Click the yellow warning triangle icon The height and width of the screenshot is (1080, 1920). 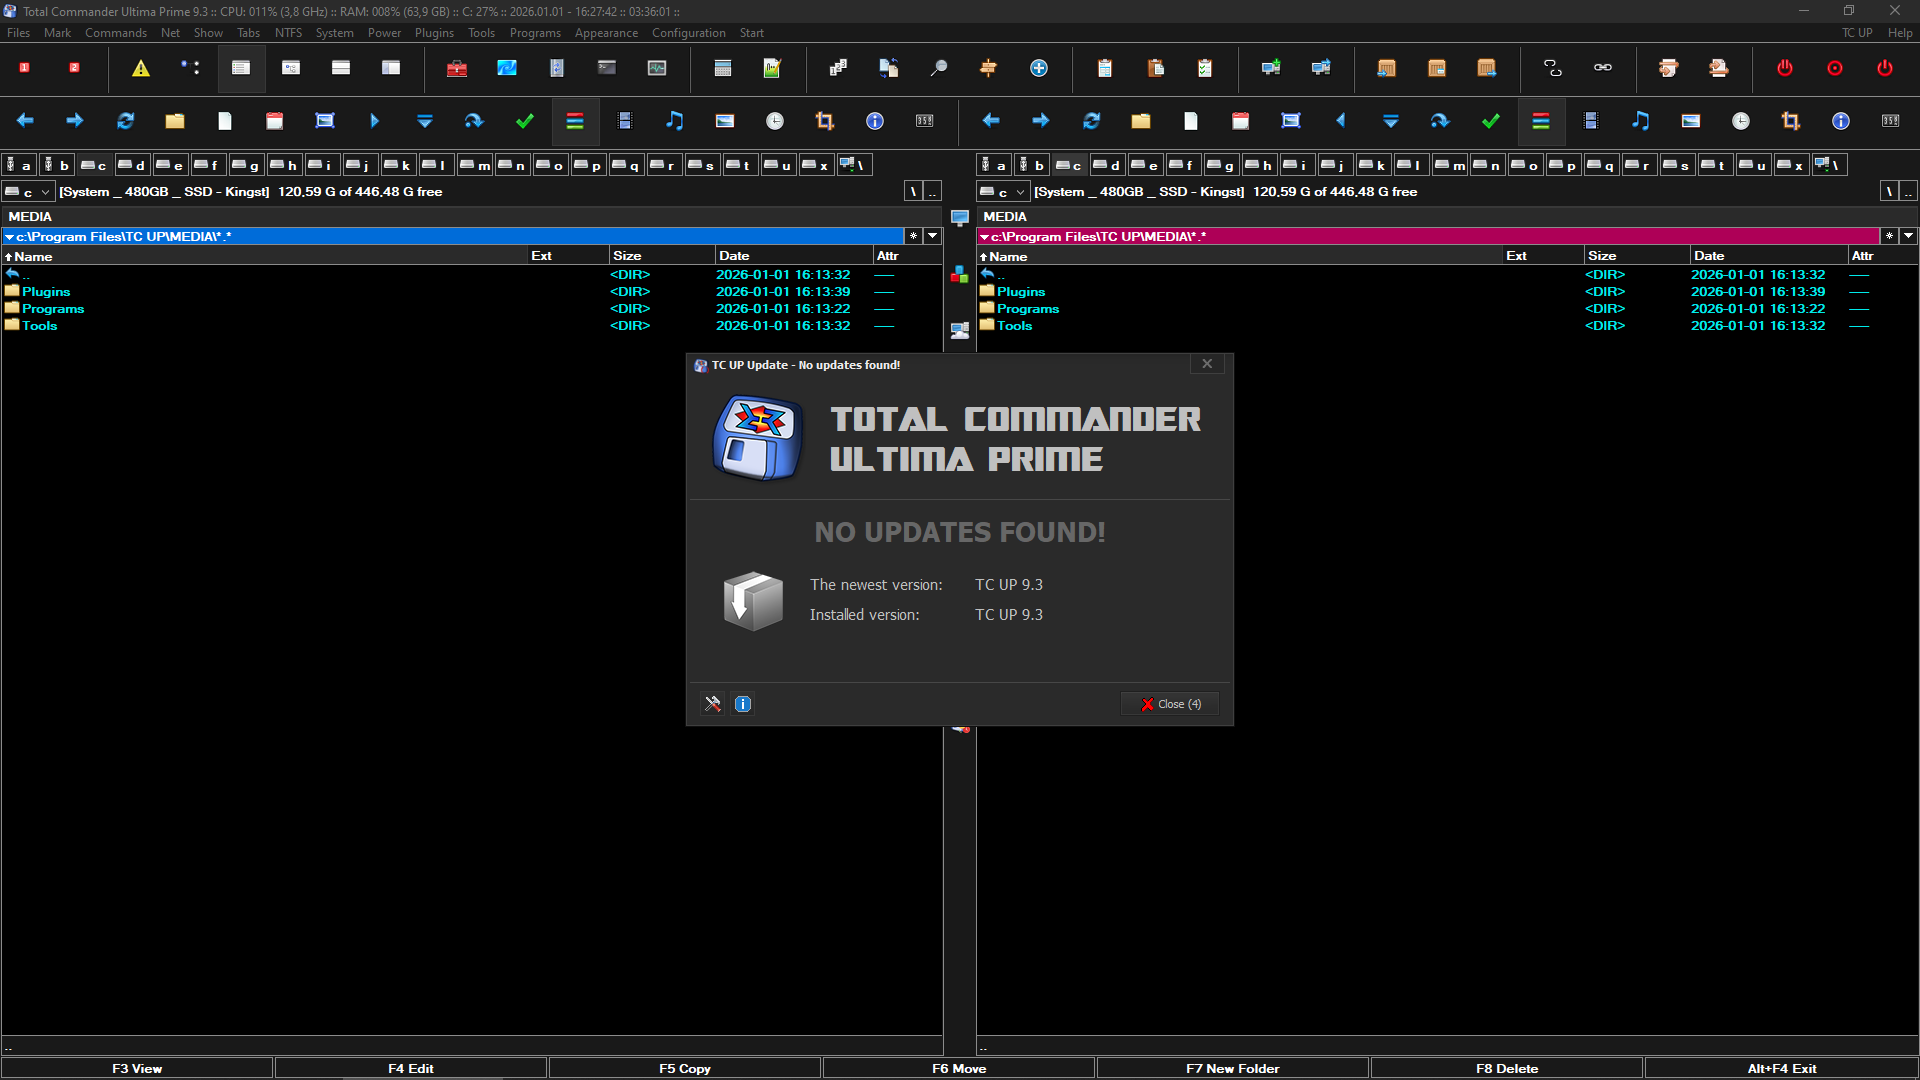[141, 68]
